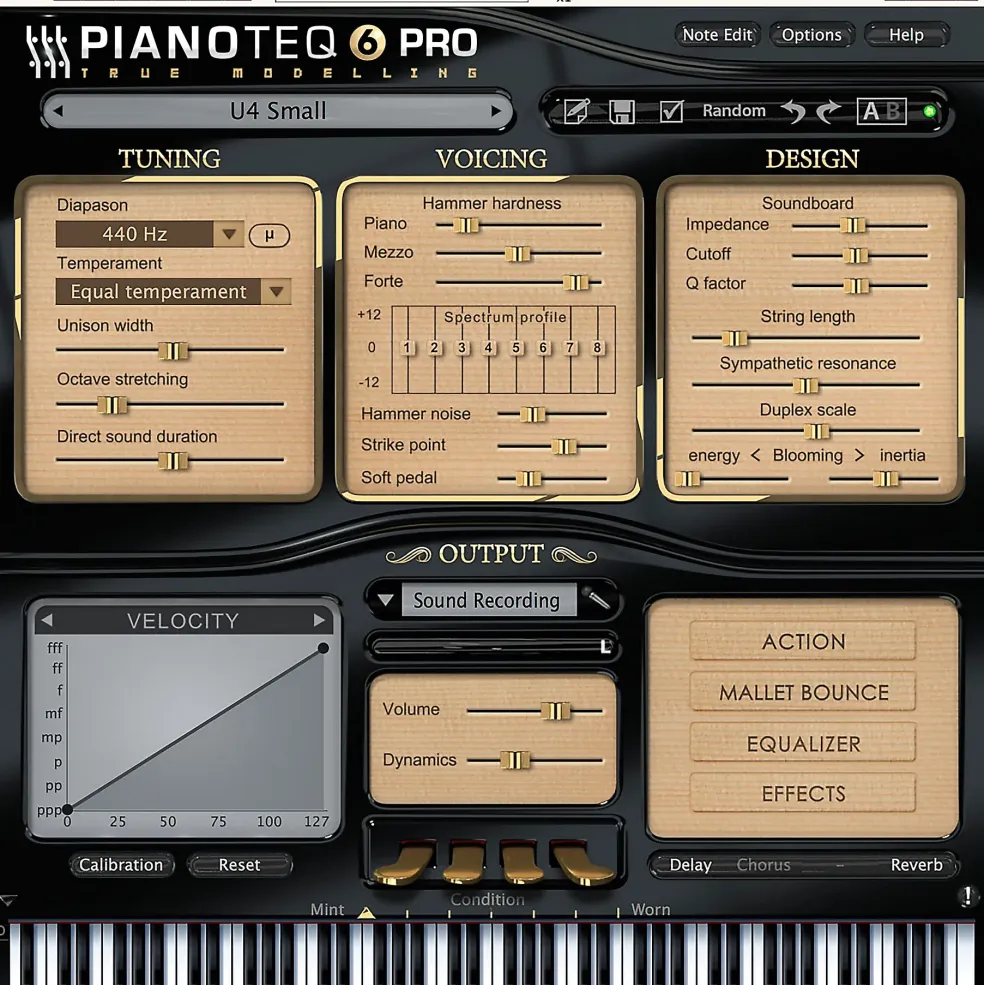Click the velocity Reset button
The image size is (984, 985).
239,865
